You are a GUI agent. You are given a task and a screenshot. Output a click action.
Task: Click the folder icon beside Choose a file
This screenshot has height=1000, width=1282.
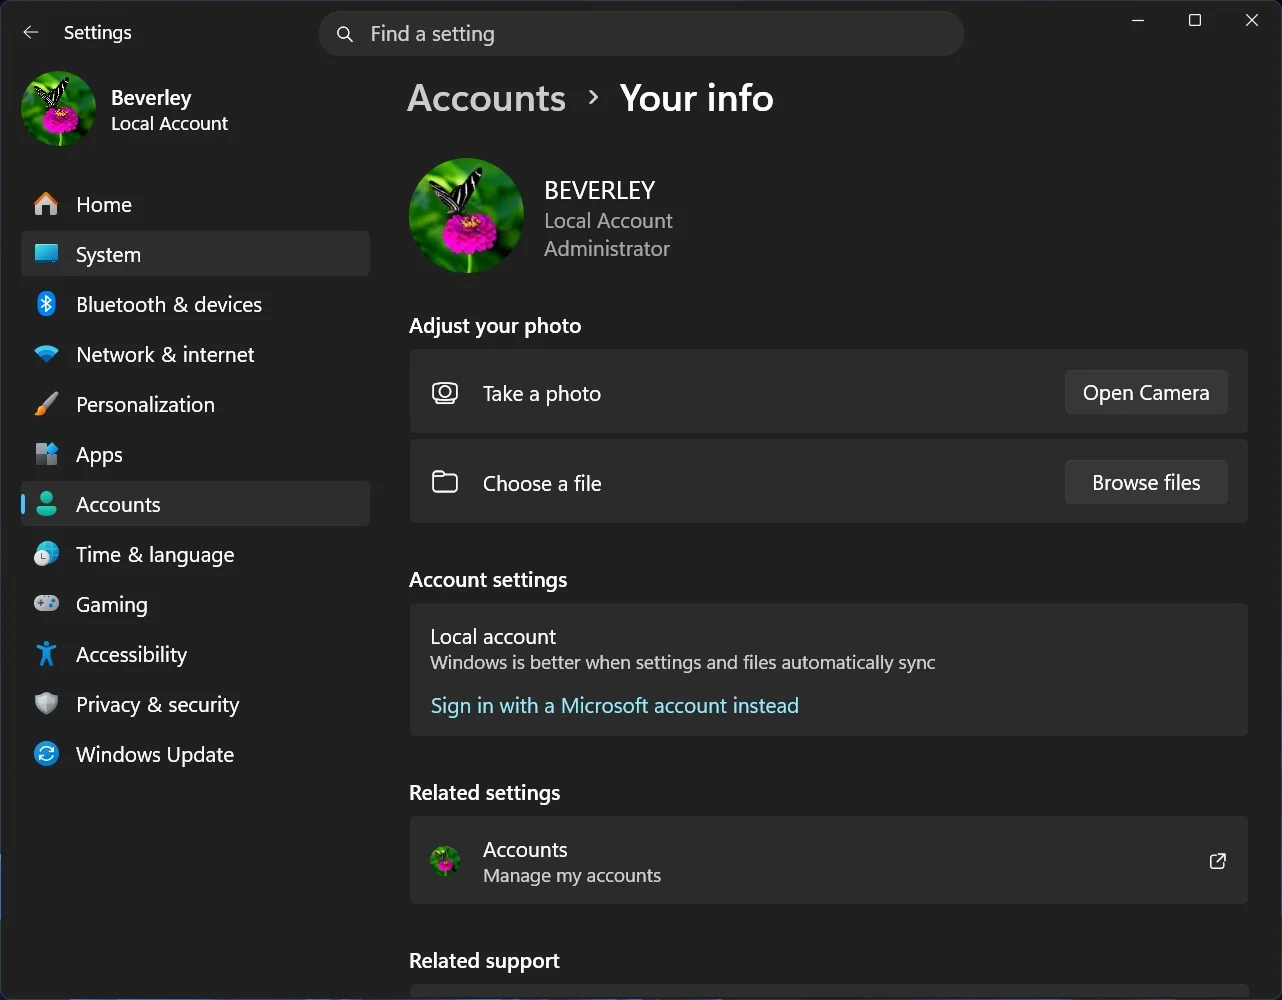point(445,483)
